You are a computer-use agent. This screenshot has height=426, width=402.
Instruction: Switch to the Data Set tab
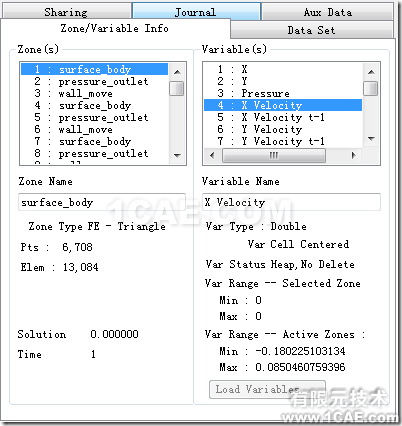tap(311, 30)
